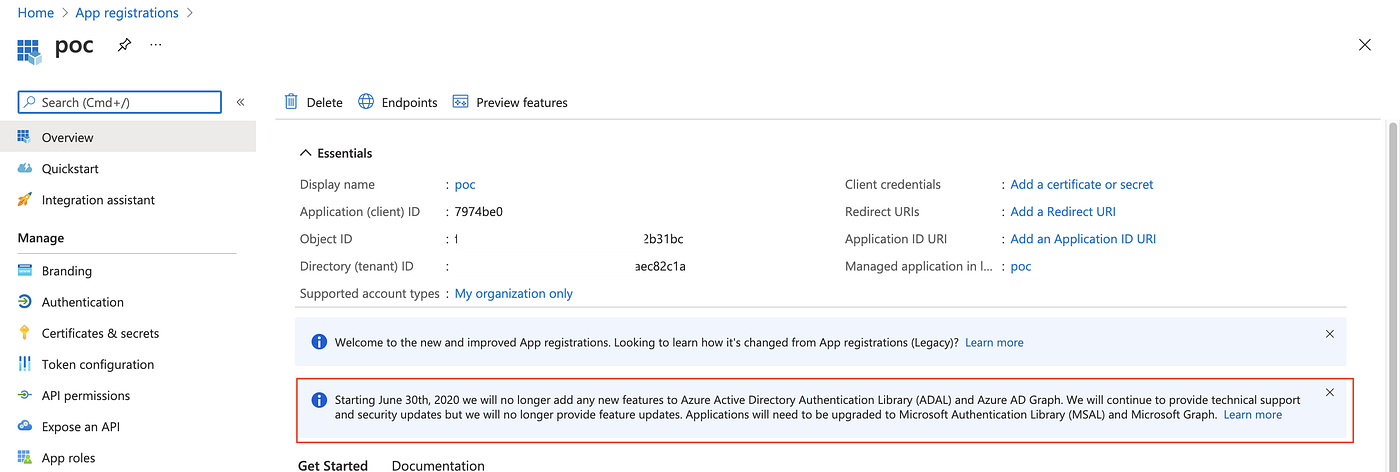The width and height of the screenshot is (1400, 472).
Task: Switch to the Get Started tab
Action: point(333,465)
